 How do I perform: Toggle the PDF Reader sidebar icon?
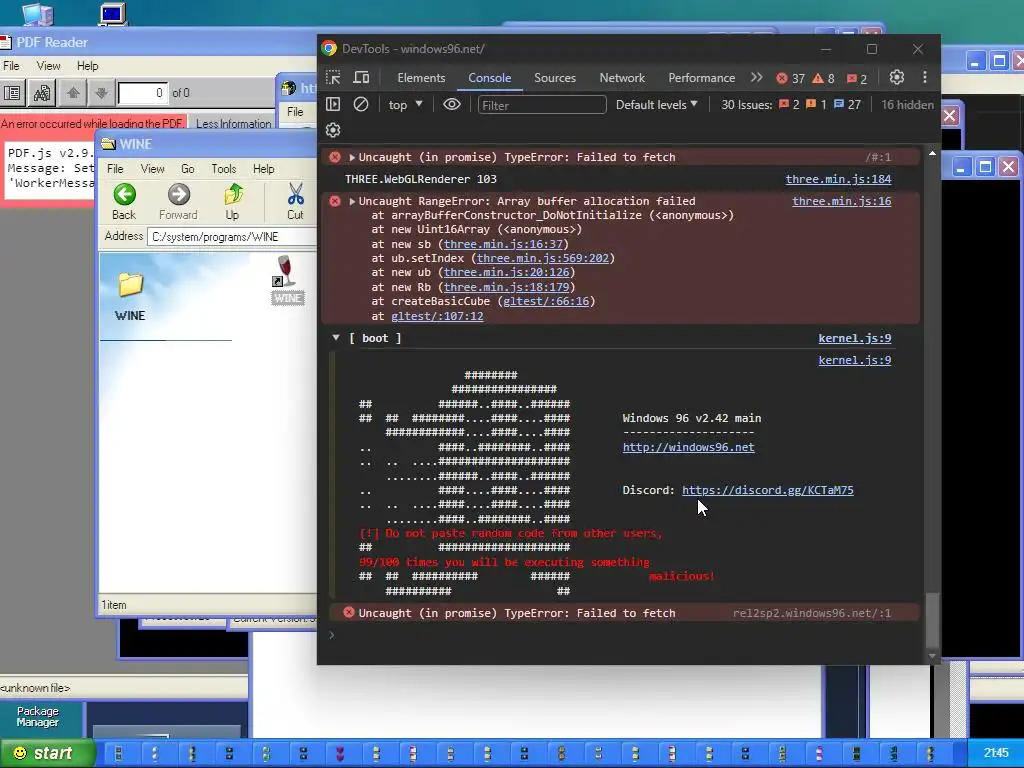[12, 93]
